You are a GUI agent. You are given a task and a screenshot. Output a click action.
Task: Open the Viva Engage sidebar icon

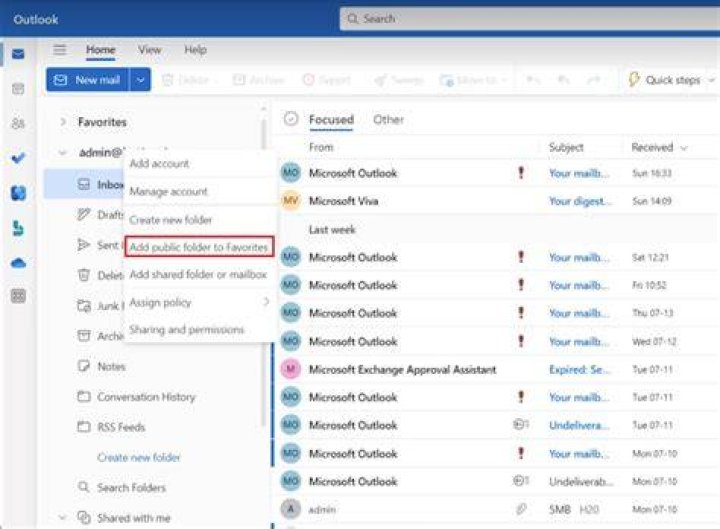click(x=18, y=193)
